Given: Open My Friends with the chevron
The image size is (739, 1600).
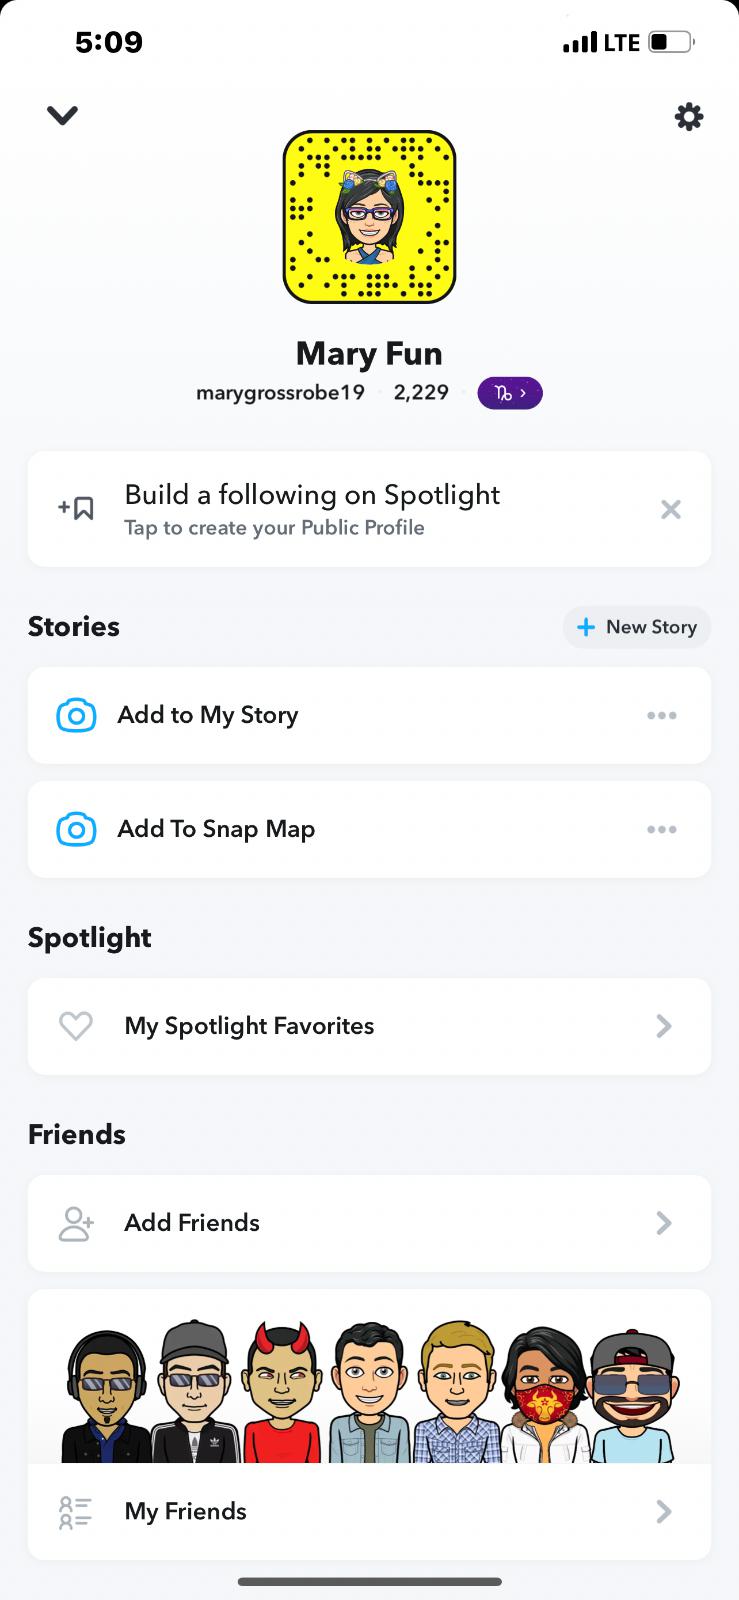Looking at the screenshot, I should 664,1511.
